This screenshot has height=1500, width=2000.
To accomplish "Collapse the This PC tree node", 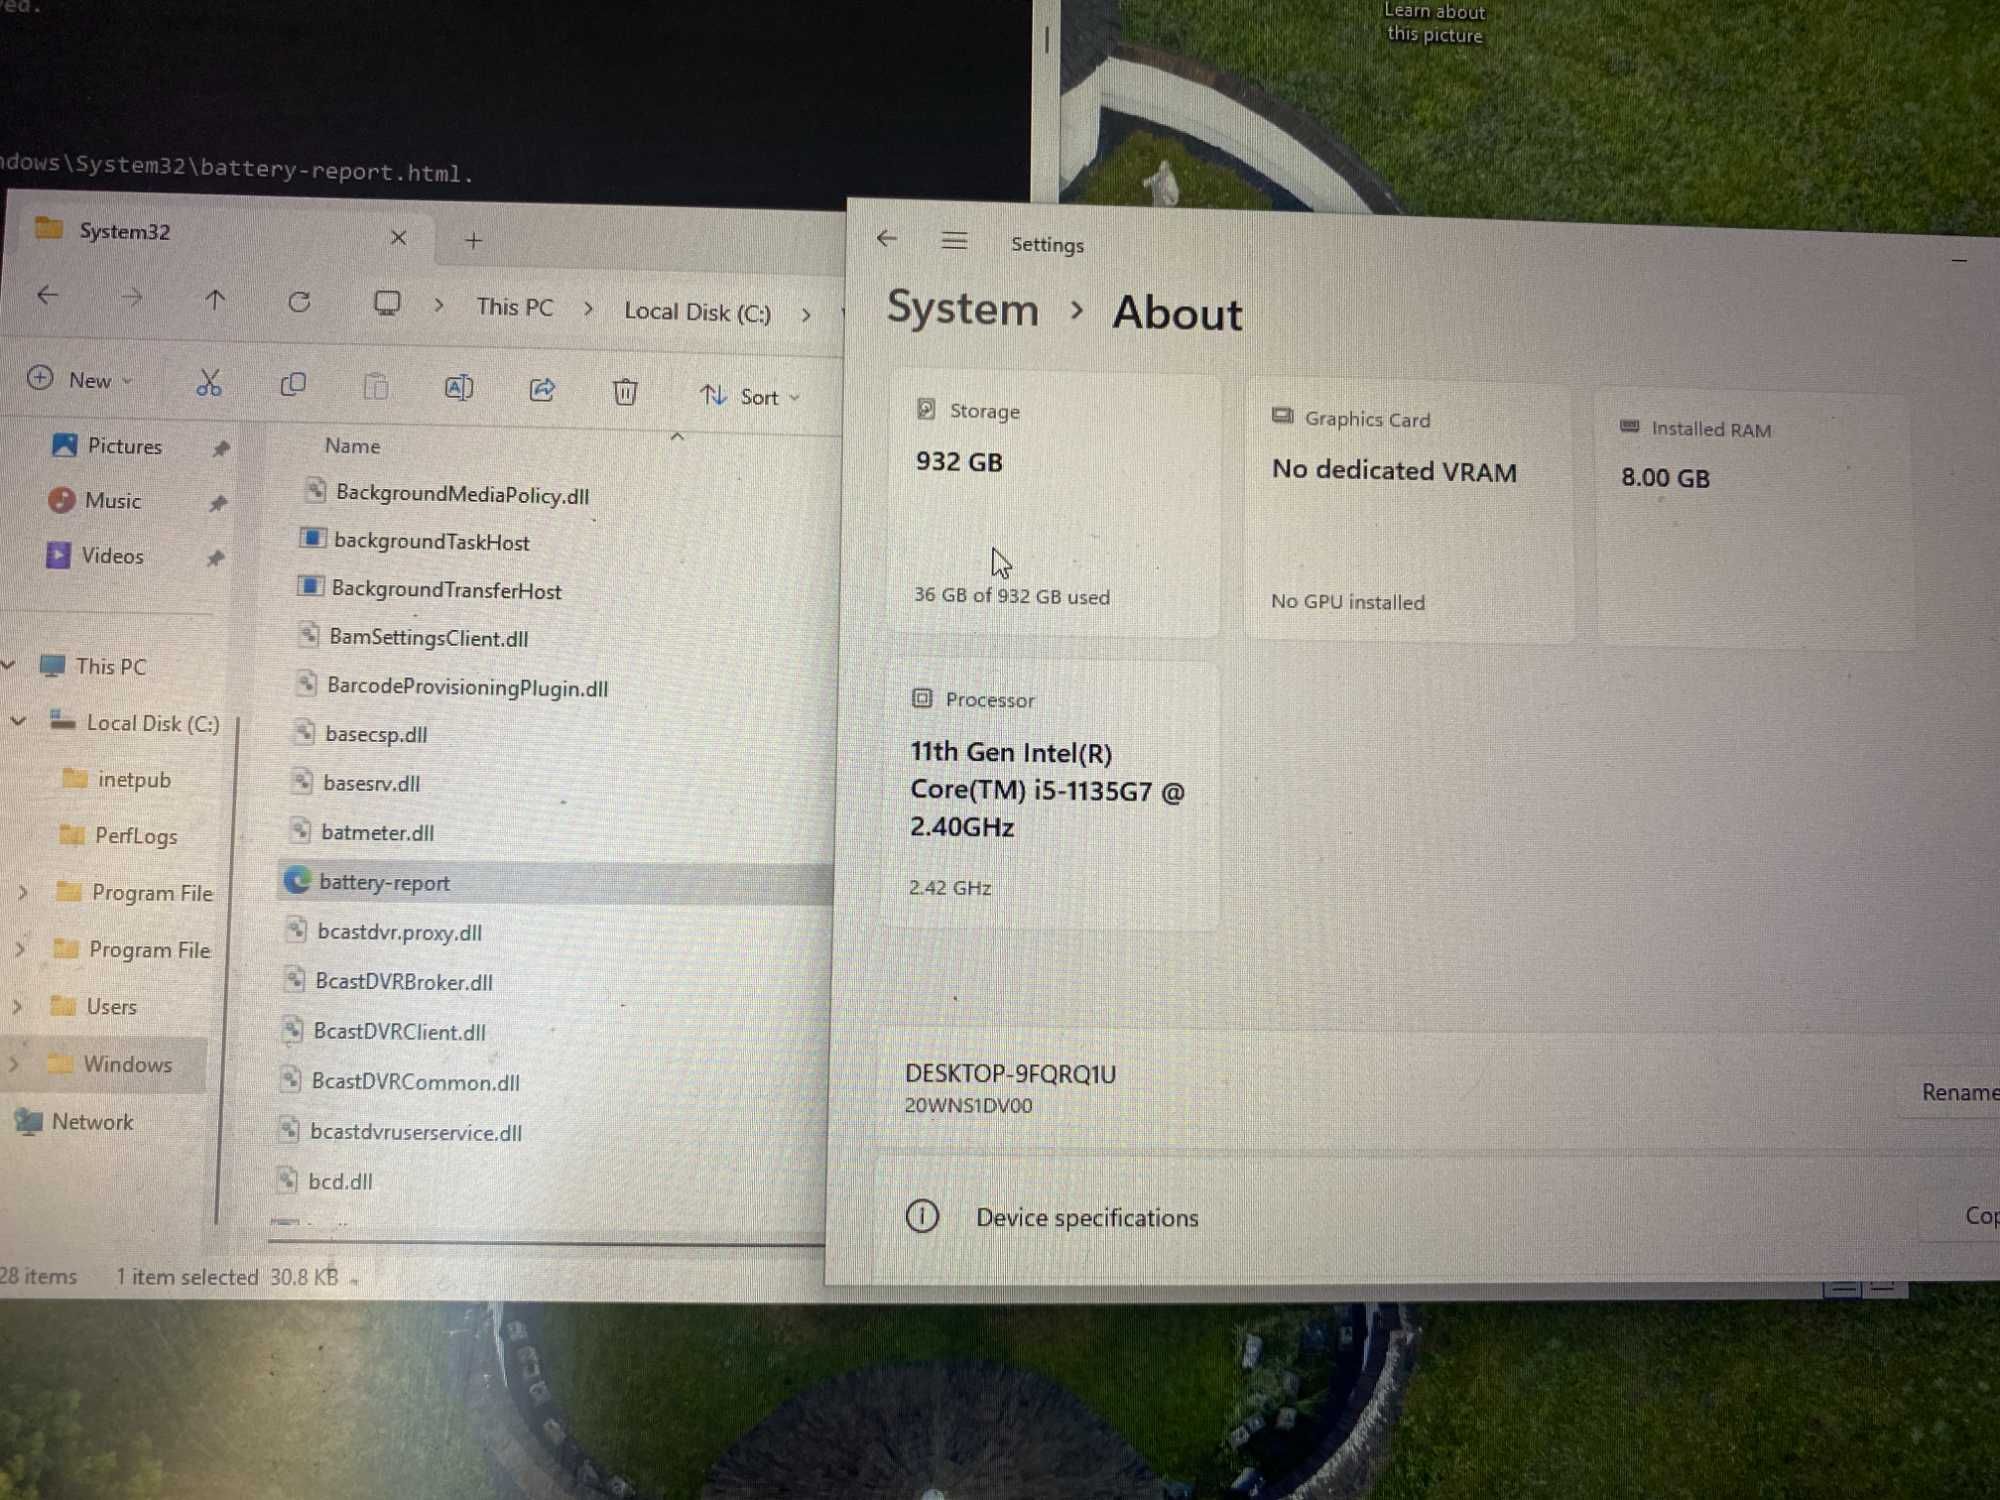I will 9,664.
